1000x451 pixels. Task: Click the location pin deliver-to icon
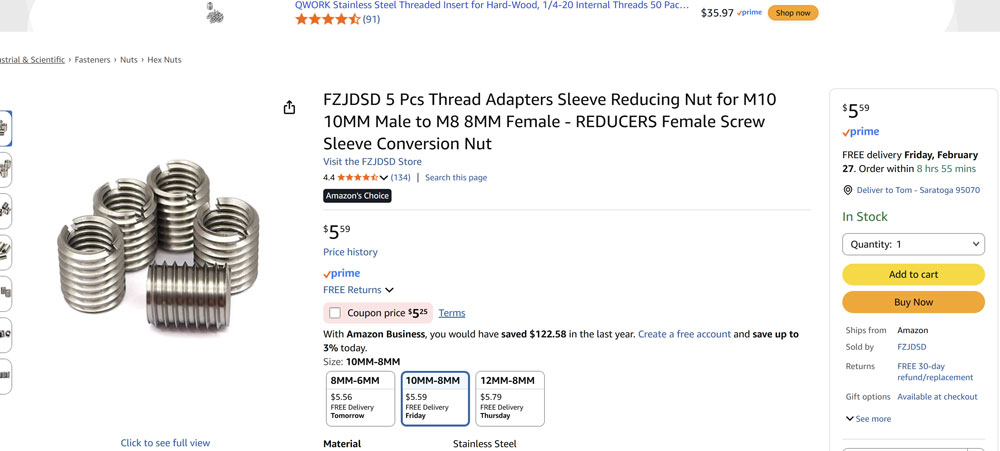click(848, 190)
